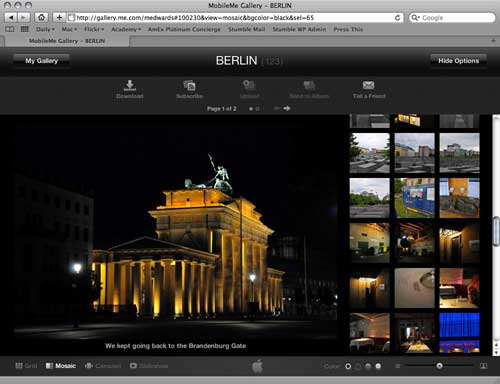Click the Tell a Friend envelope icon
The image size is (500, 384).
tap(369, 85)
